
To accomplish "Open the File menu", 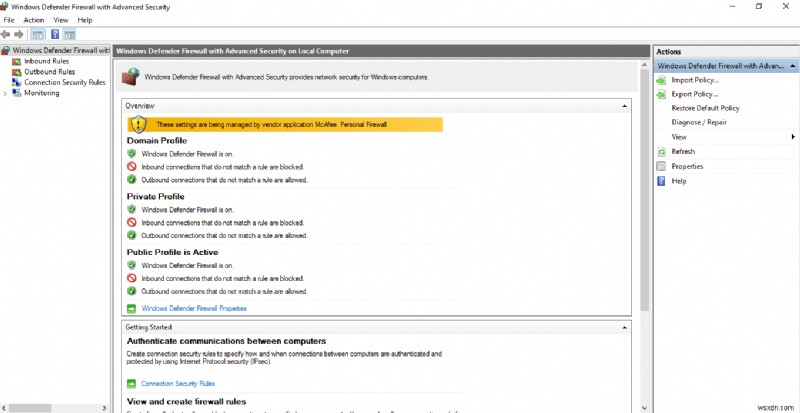I will (x=9, y=20).
